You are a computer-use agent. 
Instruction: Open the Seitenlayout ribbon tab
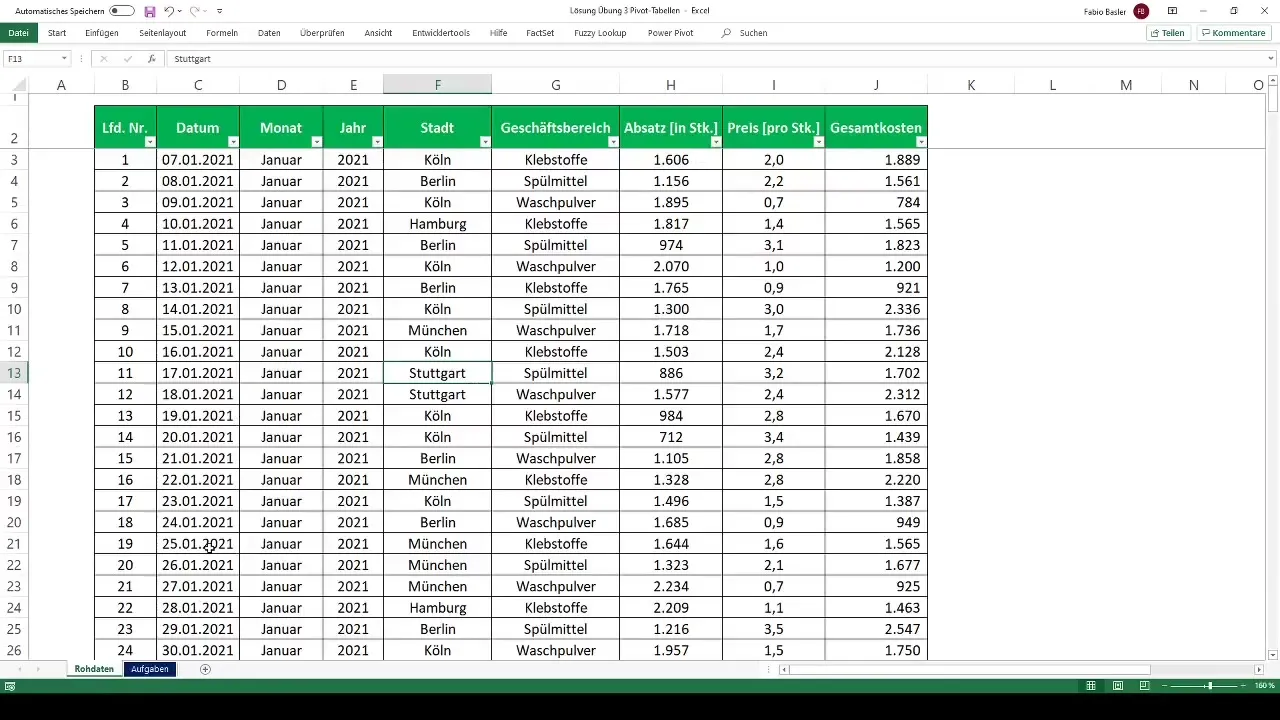163,33
